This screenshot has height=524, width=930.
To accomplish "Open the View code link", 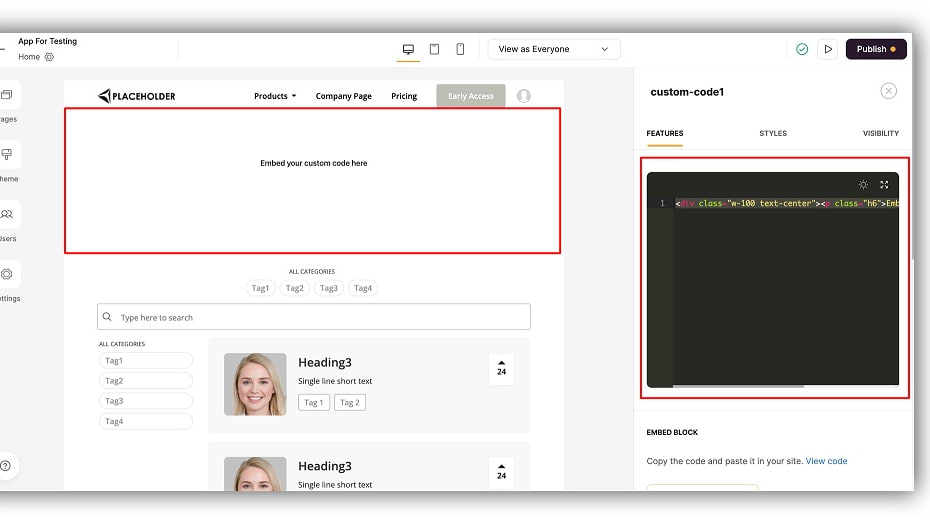I will coord(826,461).
